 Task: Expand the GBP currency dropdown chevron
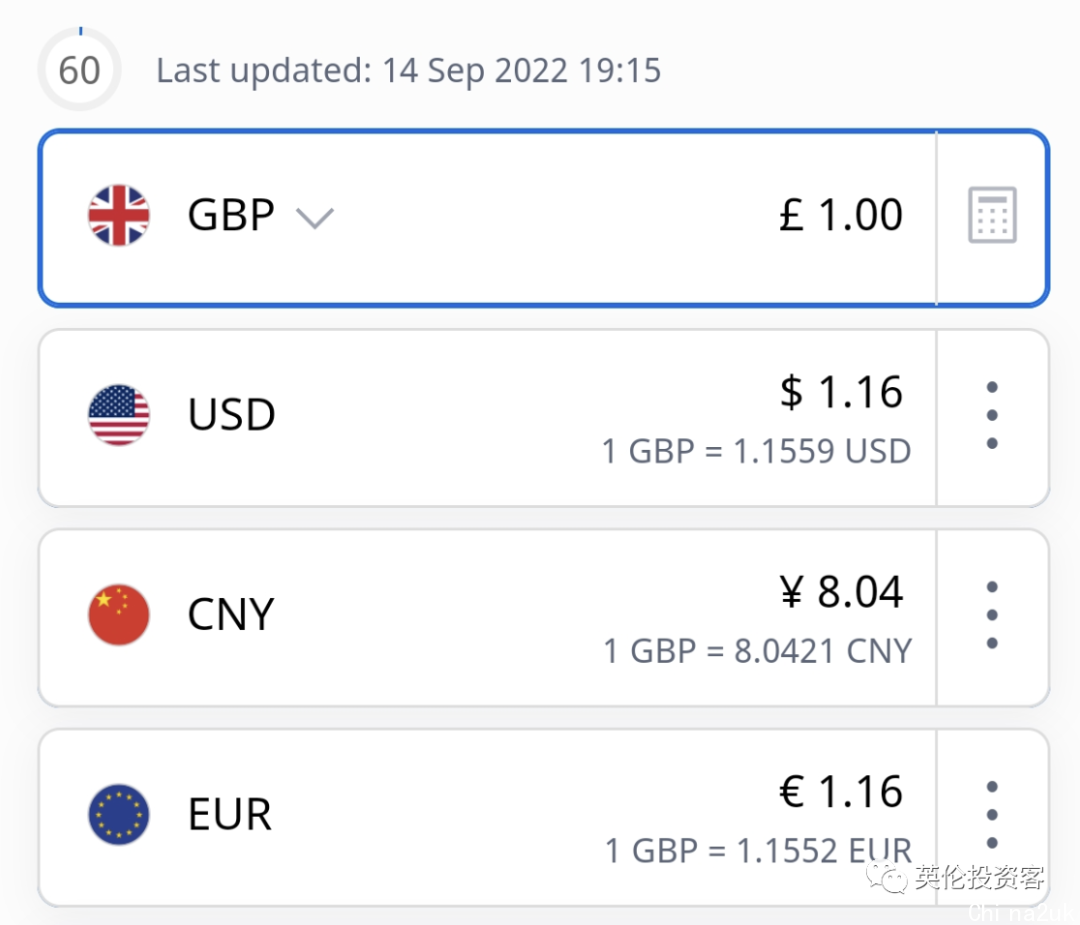[315, 218]
